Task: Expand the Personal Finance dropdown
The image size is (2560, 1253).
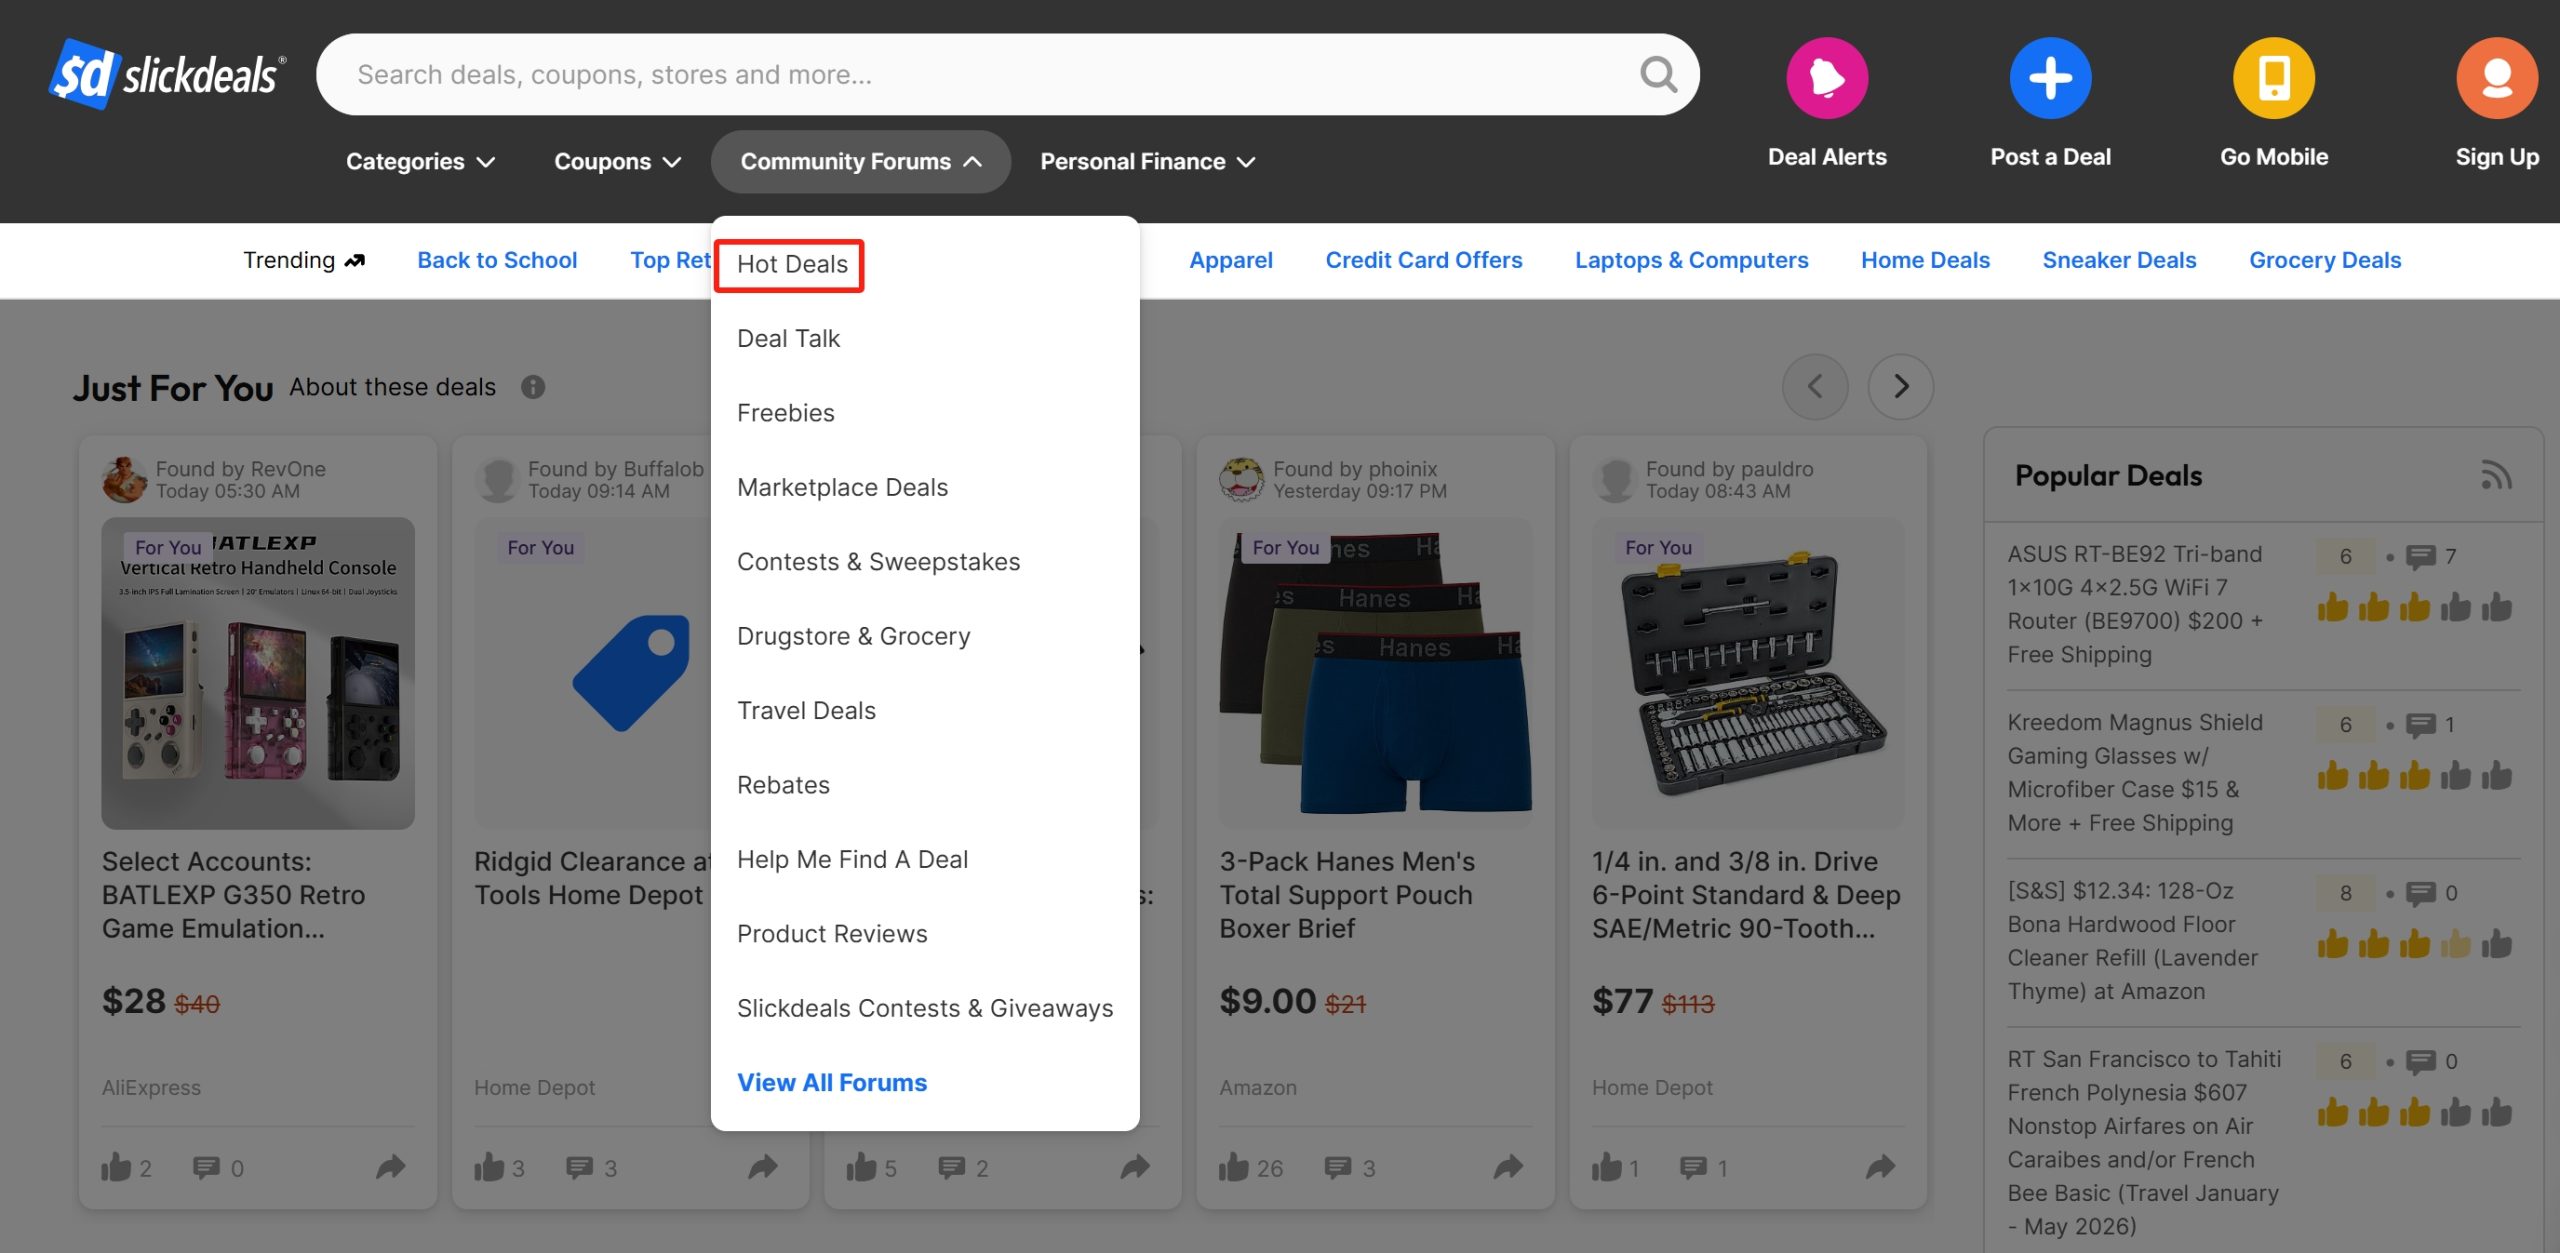Action: [1147, 161]
